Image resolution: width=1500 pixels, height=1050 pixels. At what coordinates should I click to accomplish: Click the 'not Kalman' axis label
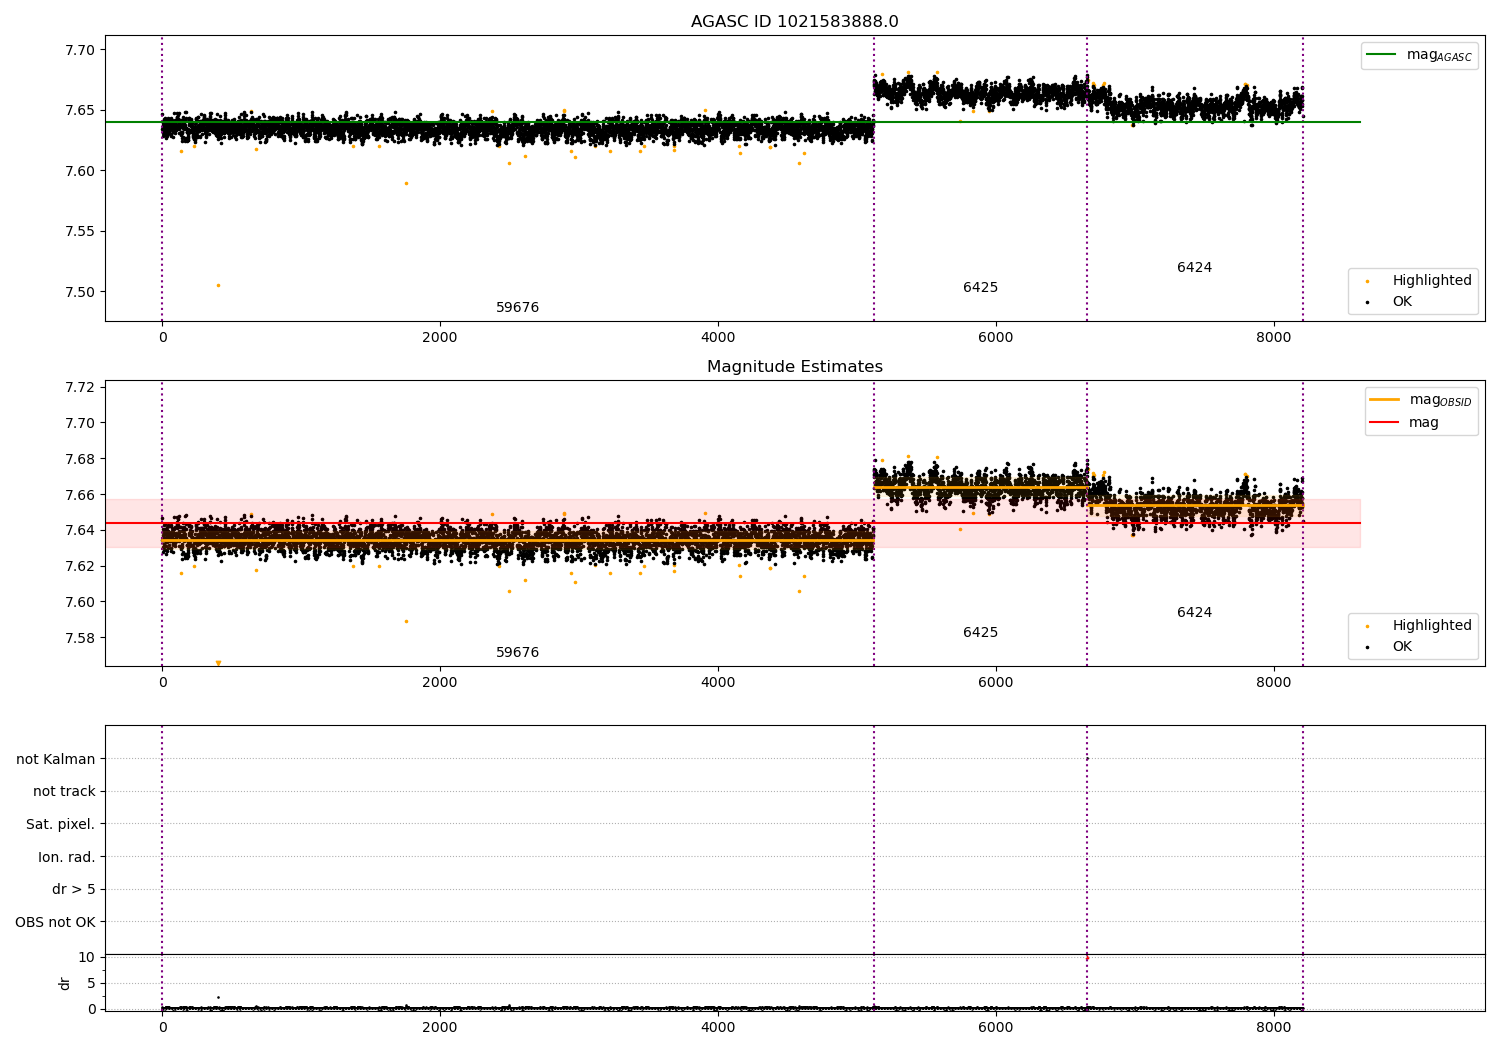coord(56,760)
